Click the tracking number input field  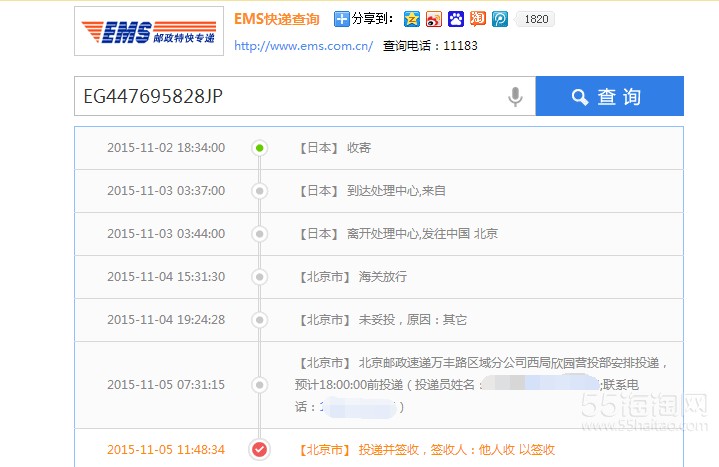305,96
